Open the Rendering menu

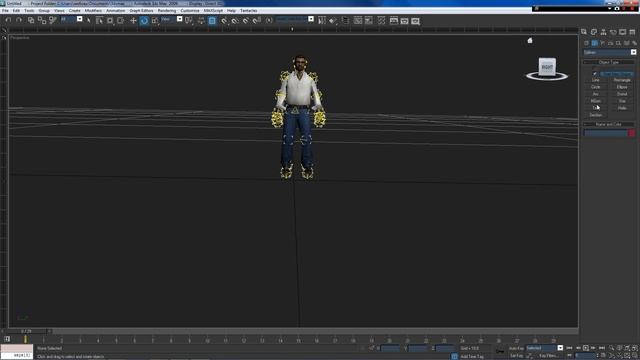pos(167,11)
